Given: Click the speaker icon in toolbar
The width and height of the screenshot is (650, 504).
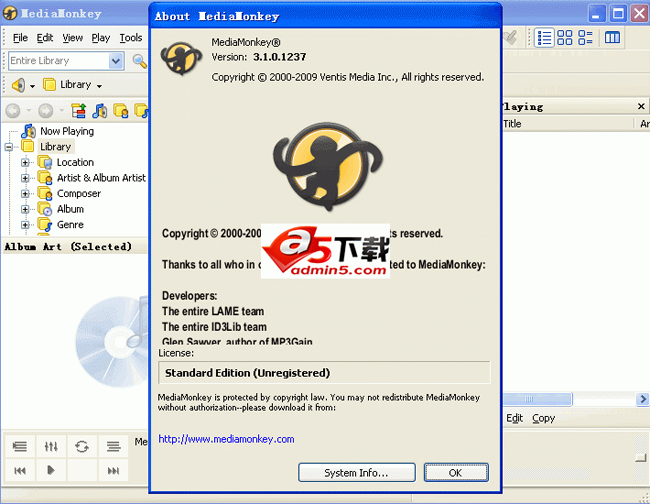Looking at the screenshot, I should click(x=18, y=85).
